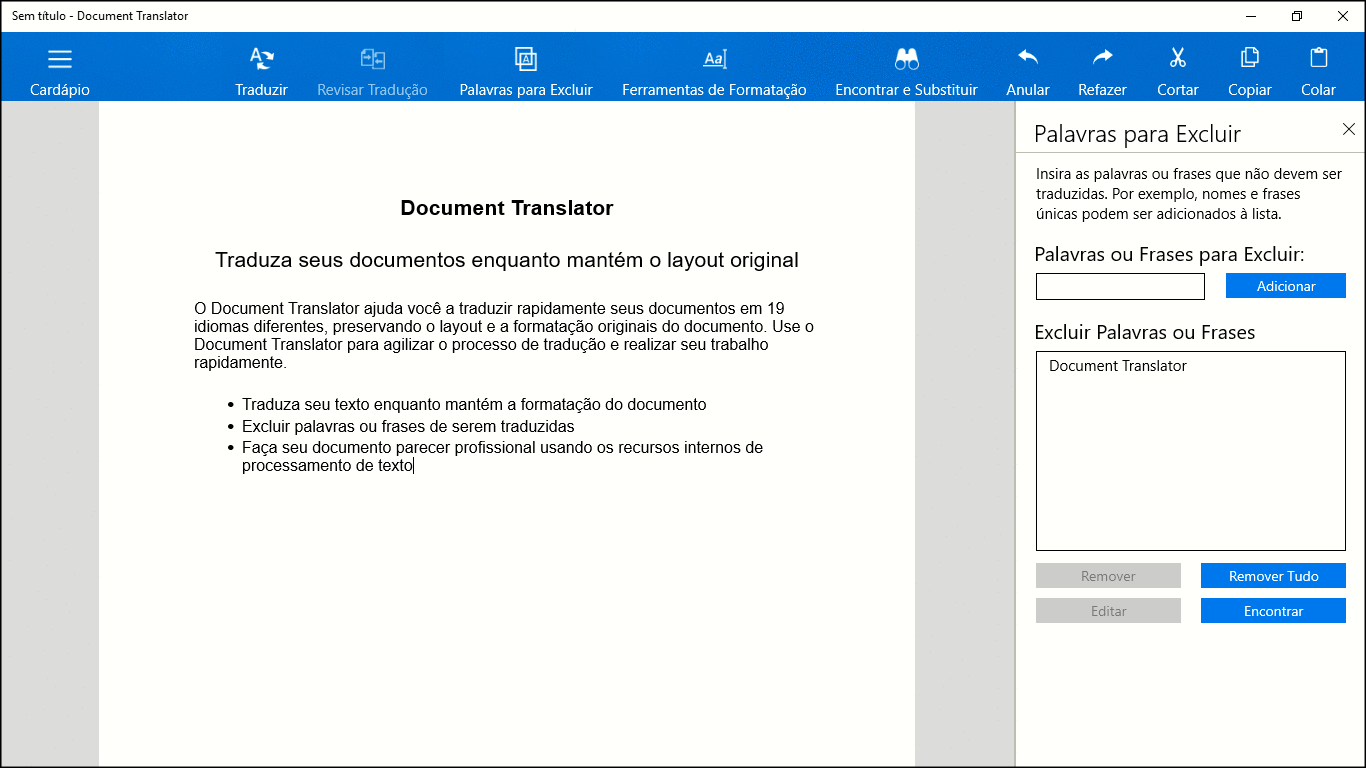The width and height of the screenshot is (1366, 768).
Task: Click the Traduzir translate icon
Action: pos(261,60)
